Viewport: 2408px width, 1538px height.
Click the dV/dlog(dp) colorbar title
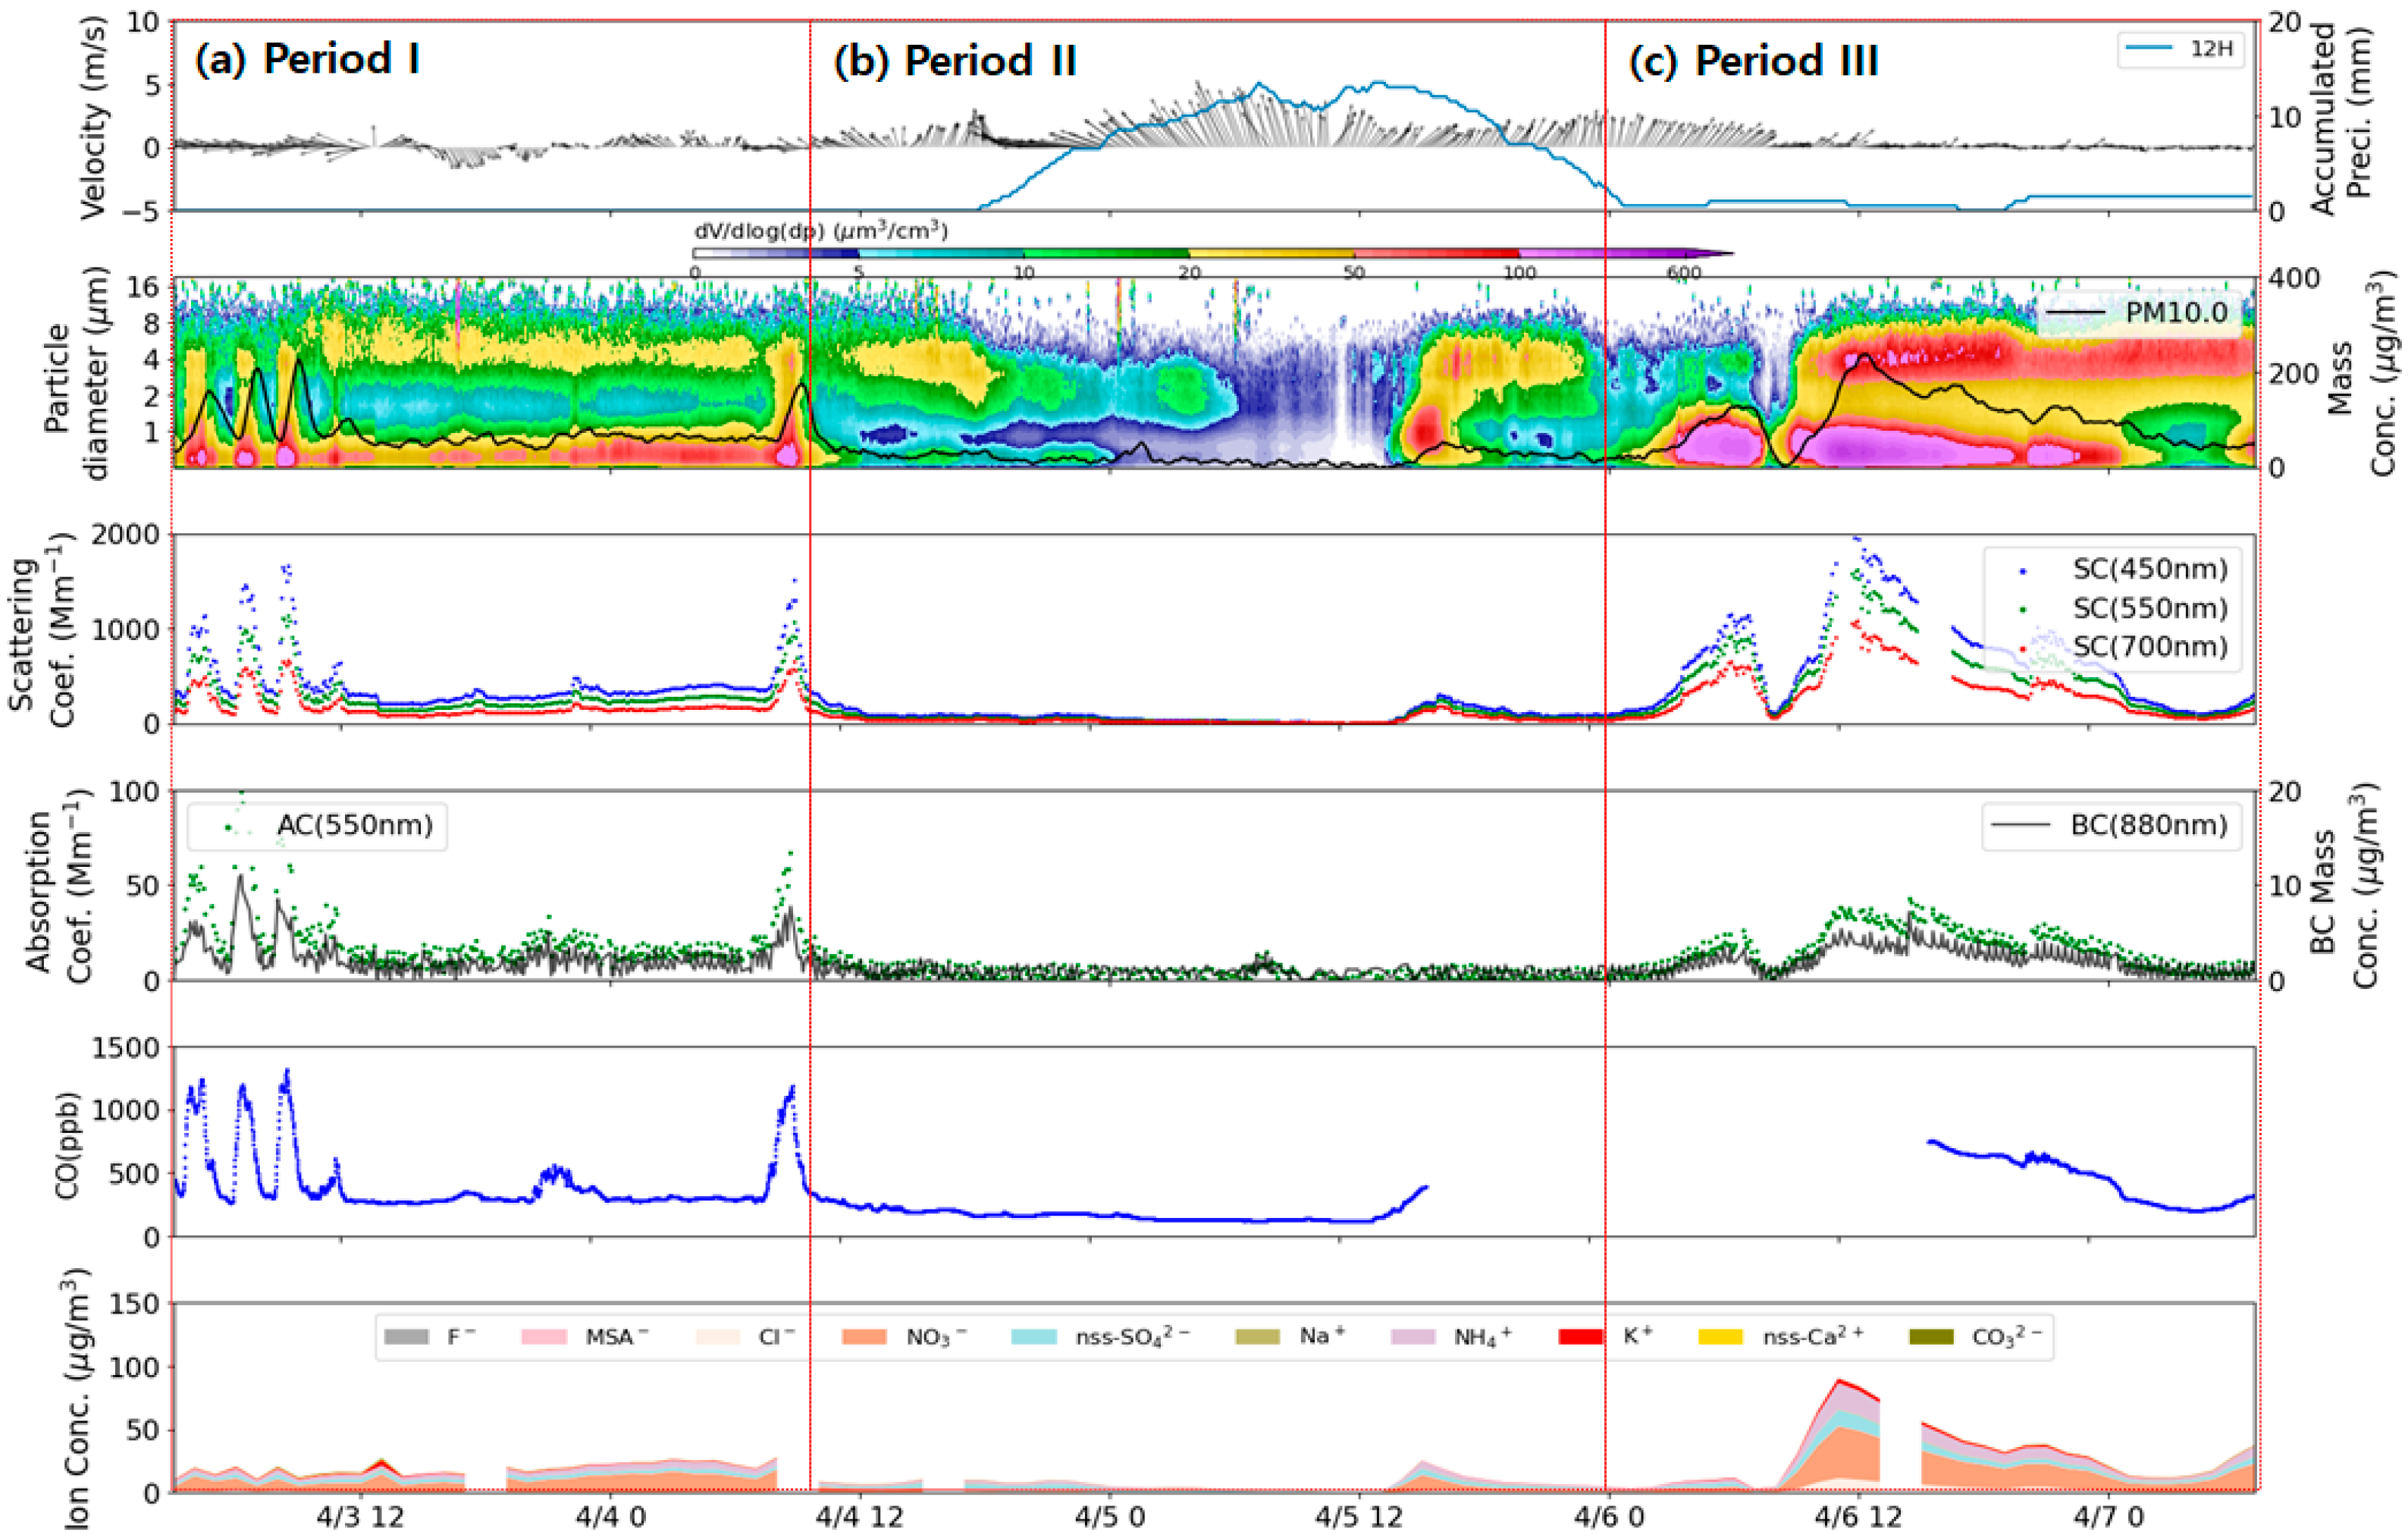[x=821, y=231]
